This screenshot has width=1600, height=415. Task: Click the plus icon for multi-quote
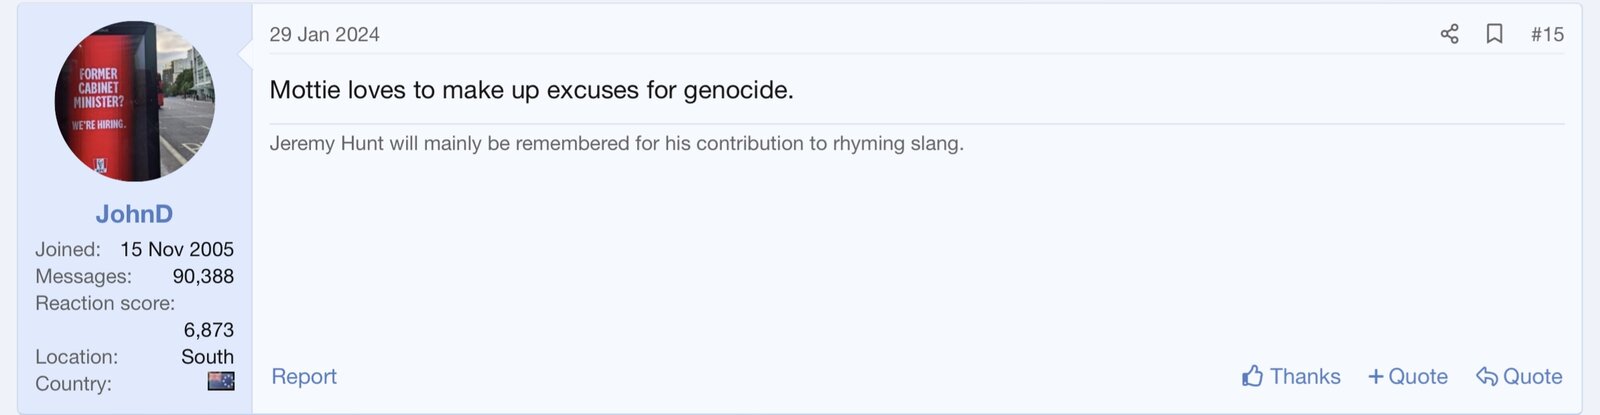(x=1376, y=376)
